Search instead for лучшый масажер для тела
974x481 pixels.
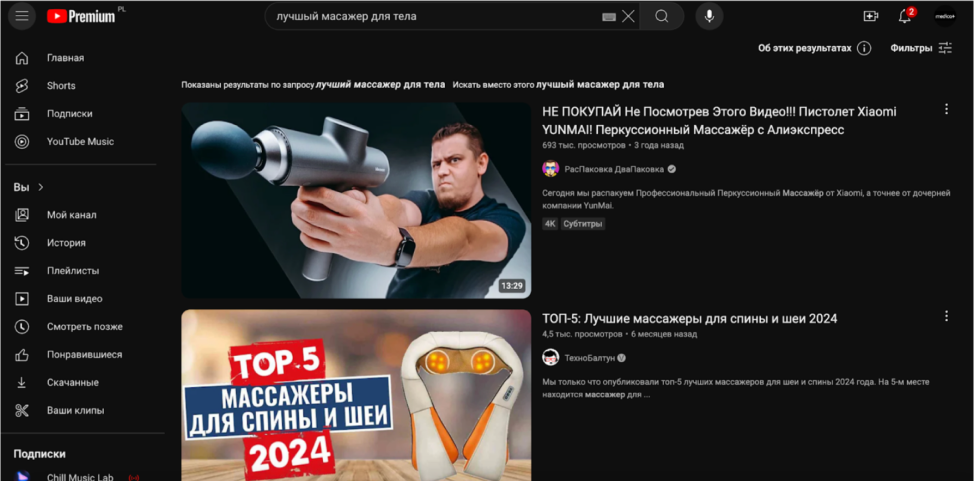tap(600, 85)
